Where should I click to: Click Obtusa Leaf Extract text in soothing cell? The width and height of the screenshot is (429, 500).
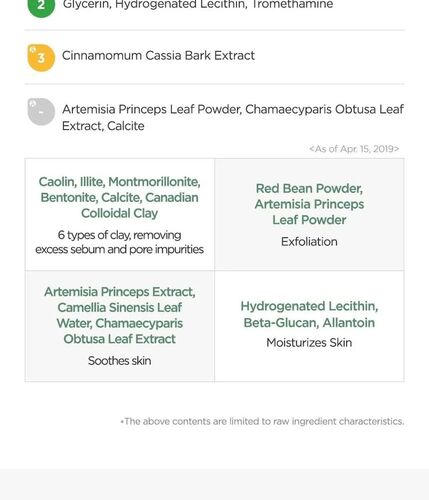click(120, 339)
